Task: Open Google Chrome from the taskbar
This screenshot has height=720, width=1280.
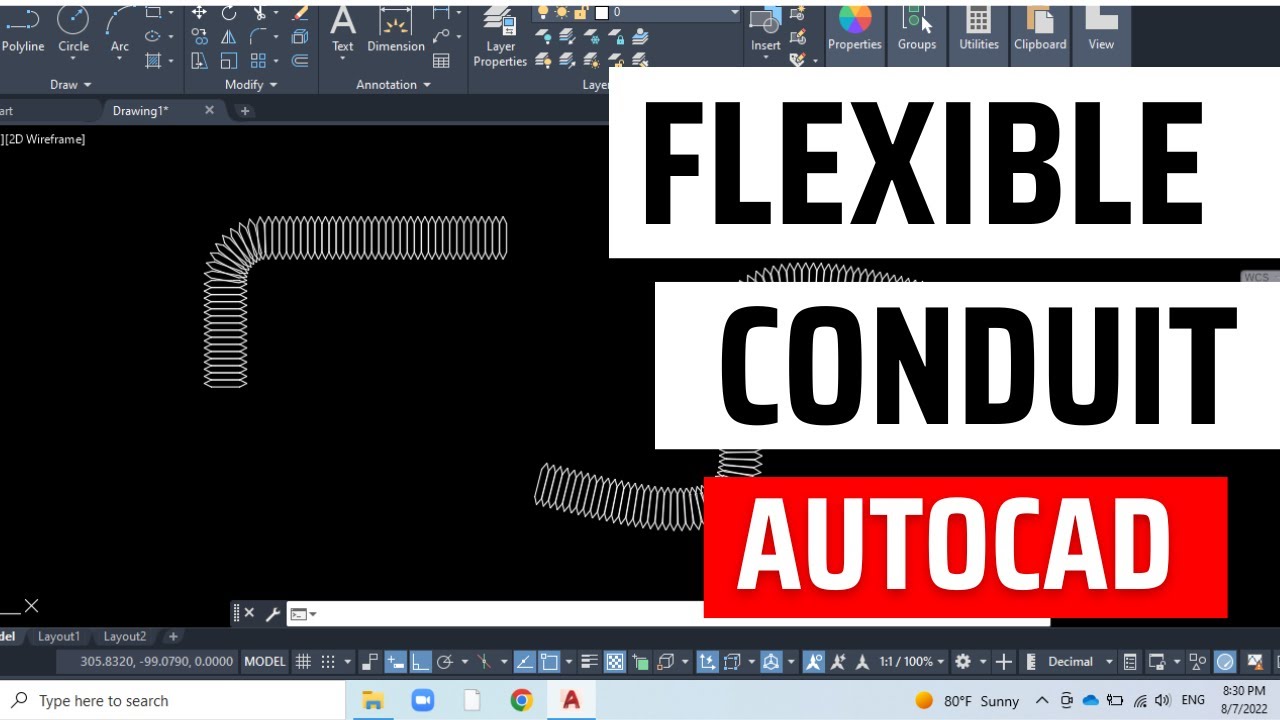Action: [521, 701]
